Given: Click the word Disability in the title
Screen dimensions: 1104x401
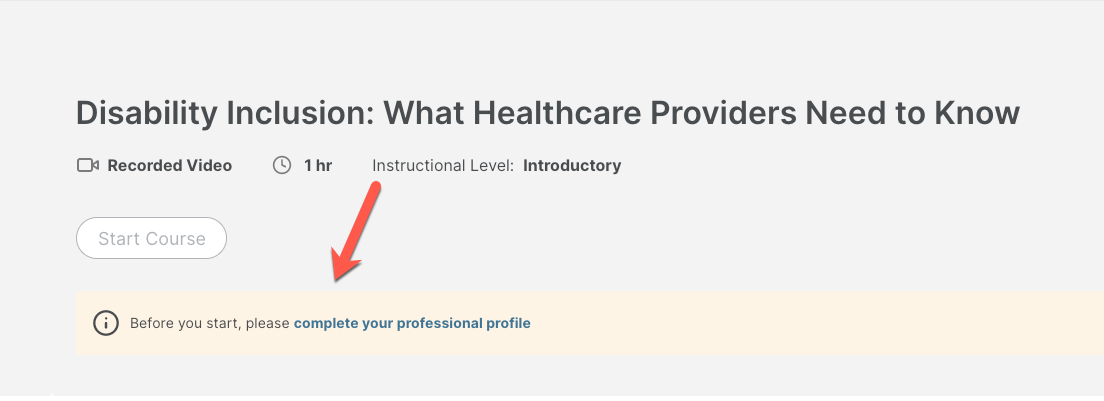Looking at the screenshot, I should pos(145,113).
